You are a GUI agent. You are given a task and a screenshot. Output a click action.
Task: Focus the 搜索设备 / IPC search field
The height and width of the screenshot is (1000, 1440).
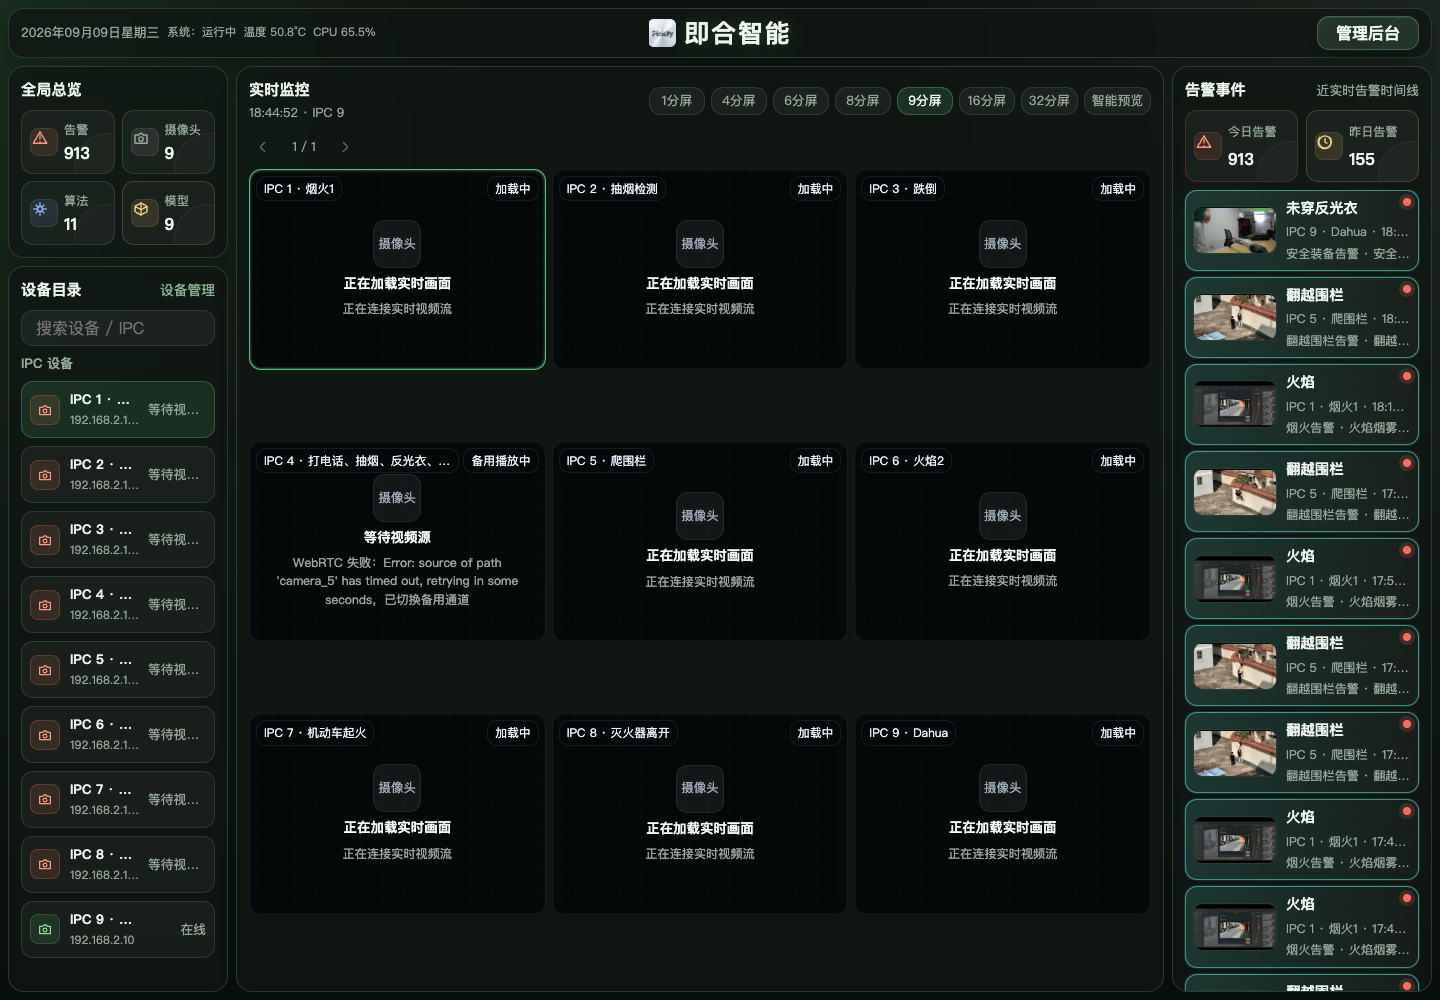118,328
